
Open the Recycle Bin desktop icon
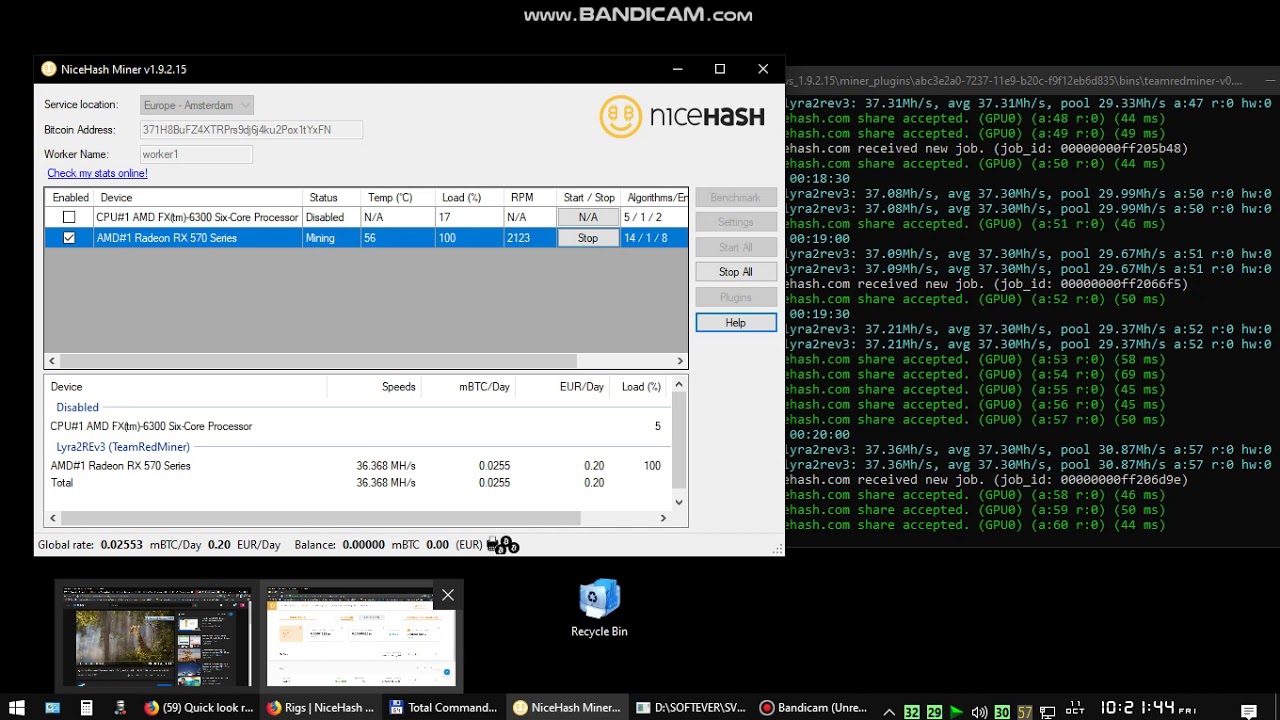point(599,608)
